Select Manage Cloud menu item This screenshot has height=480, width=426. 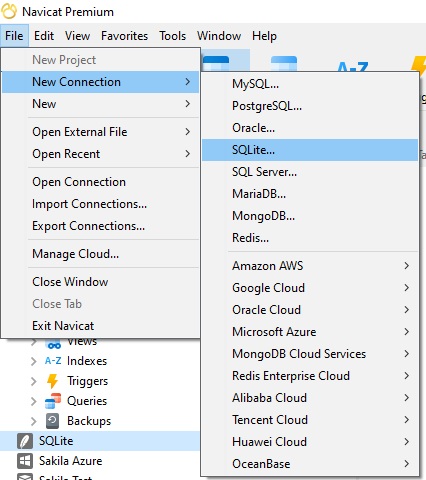pos(100,254)
